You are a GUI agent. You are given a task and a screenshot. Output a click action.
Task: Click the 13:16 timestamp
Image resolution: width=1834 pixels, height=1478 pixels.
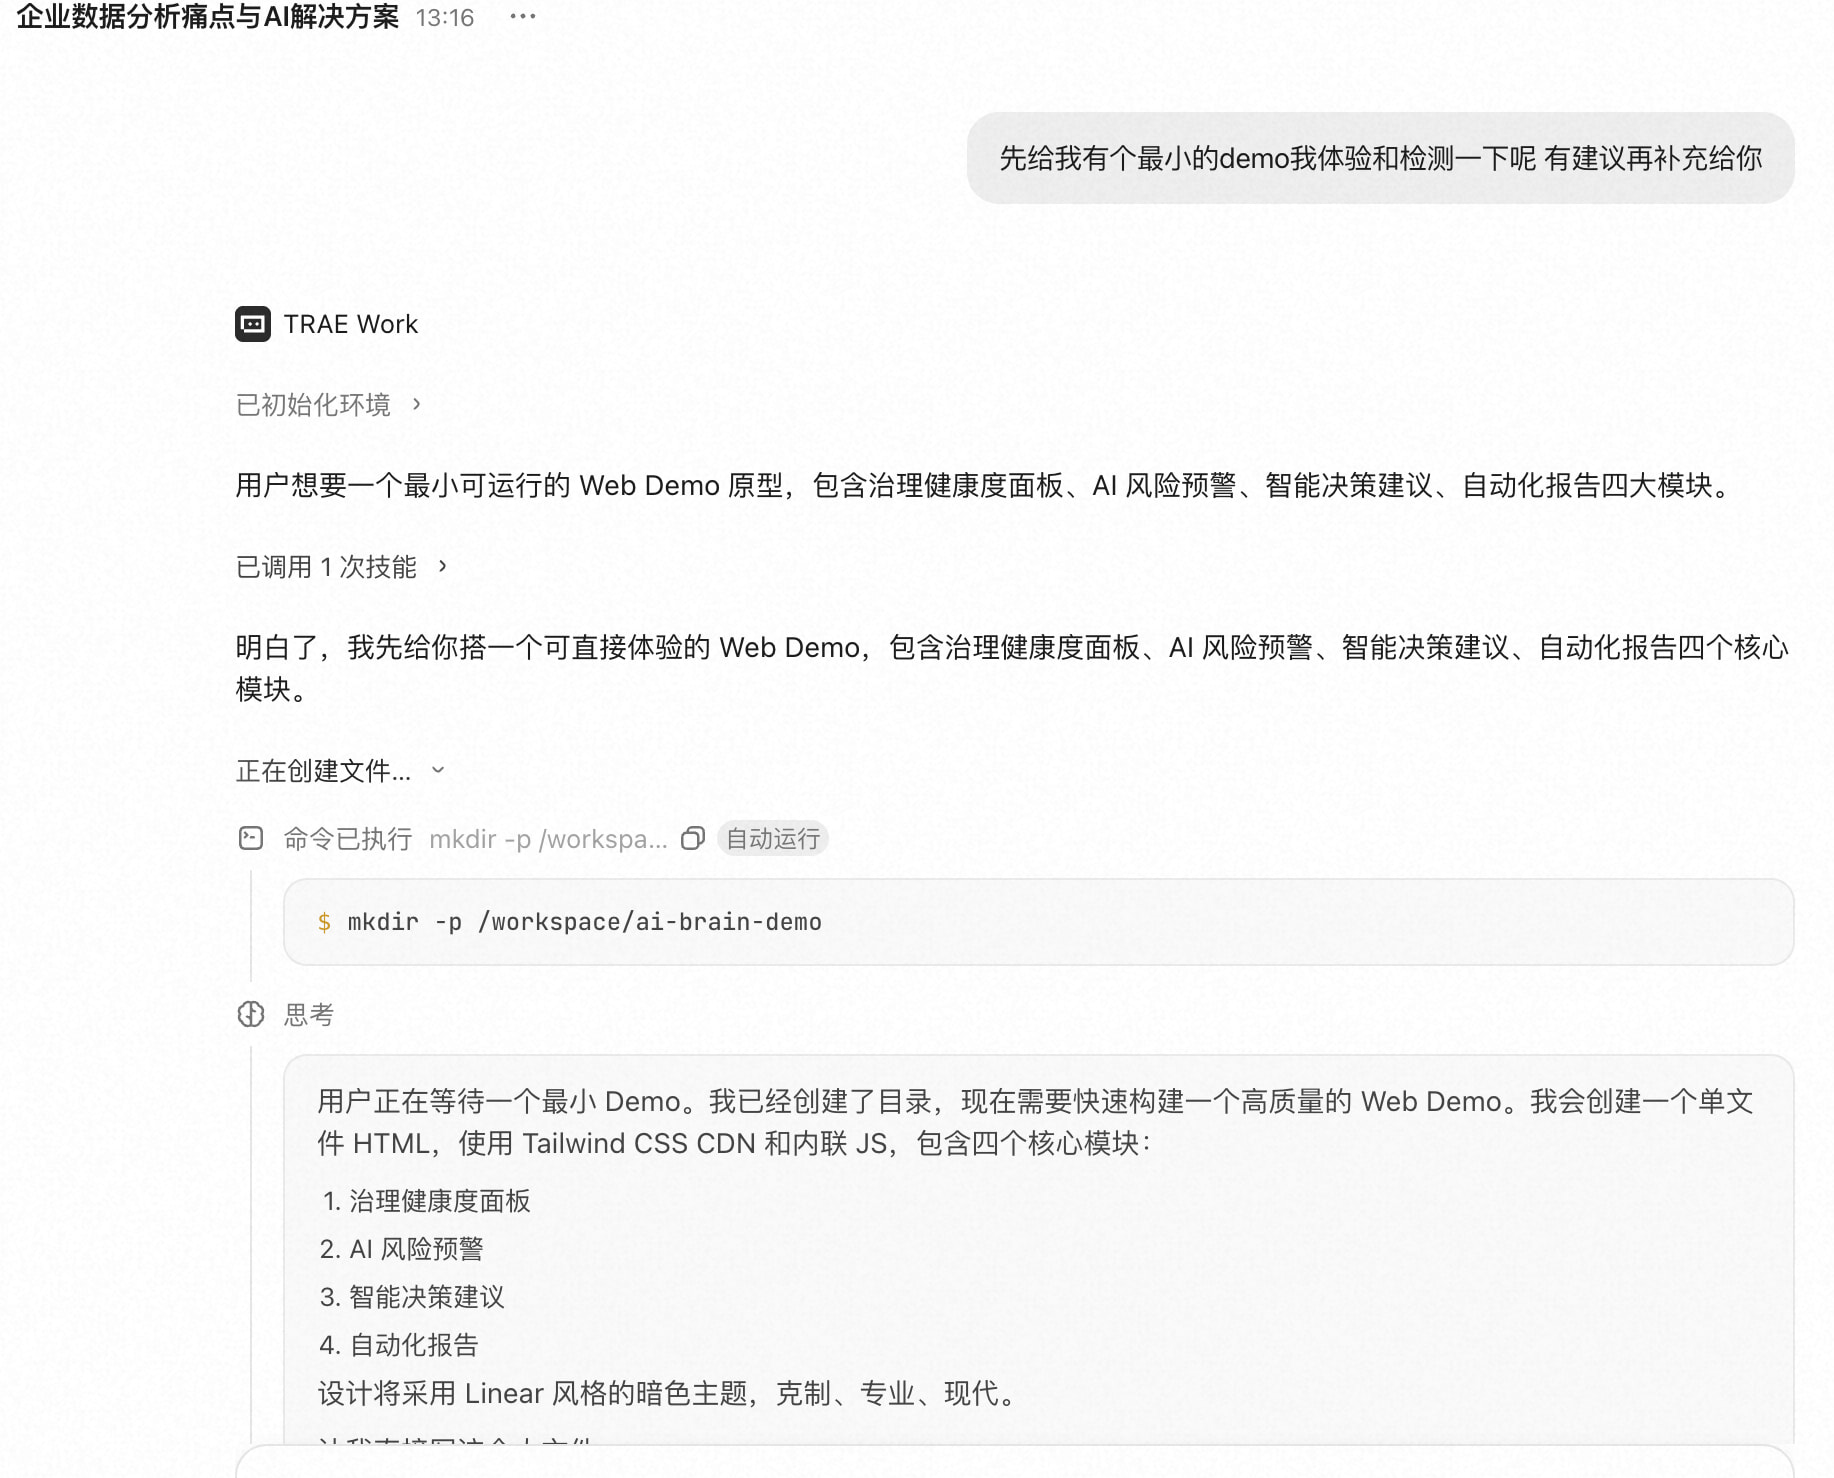445,18
